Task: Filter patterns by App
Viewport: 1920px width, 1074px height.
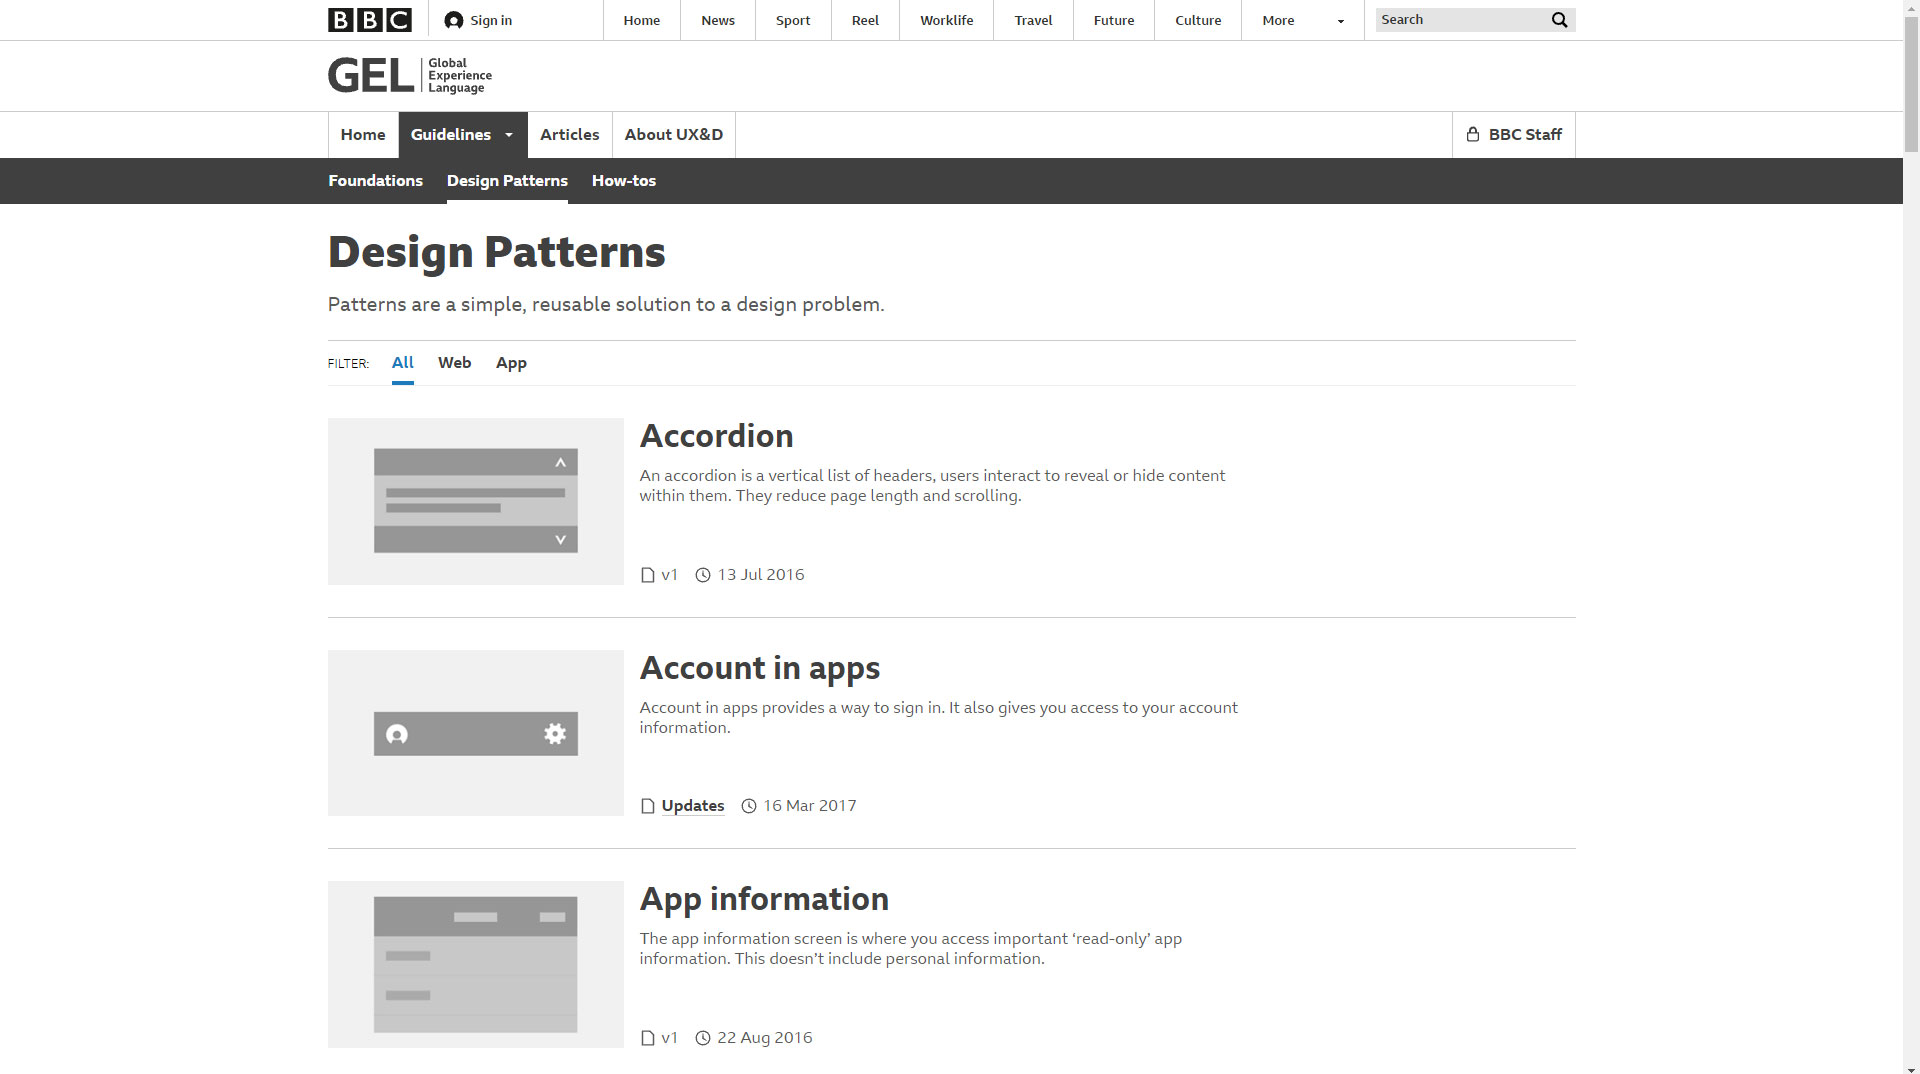Action: pyautogui.click(x=511, y=363)
